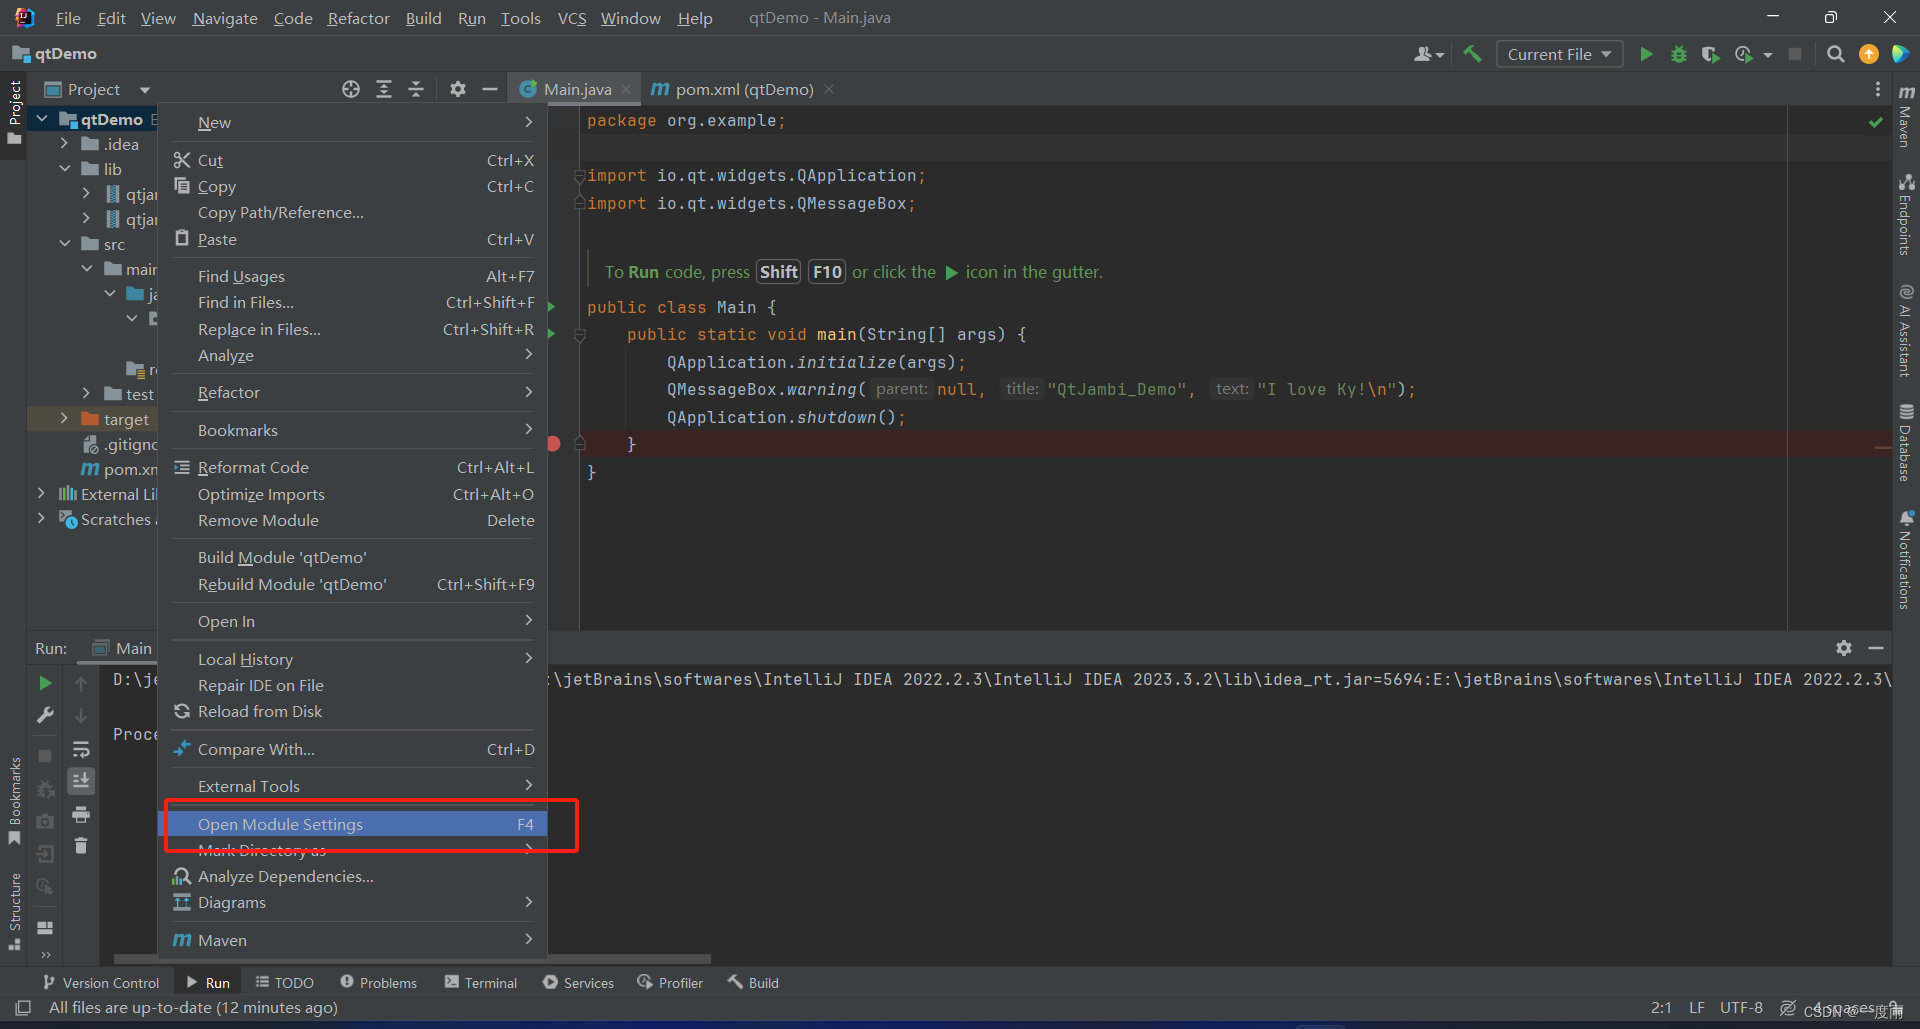Image resolution: width=1920 pixels, height=1029 pixels.
Task: Disable the red breakpoint in the gutter
Action: 553,442
